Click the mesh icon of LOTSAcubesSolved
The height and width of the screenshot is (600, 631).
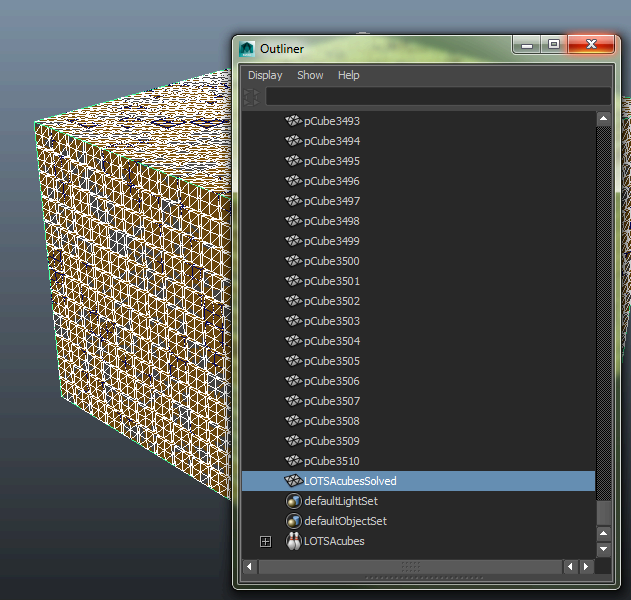294,480
